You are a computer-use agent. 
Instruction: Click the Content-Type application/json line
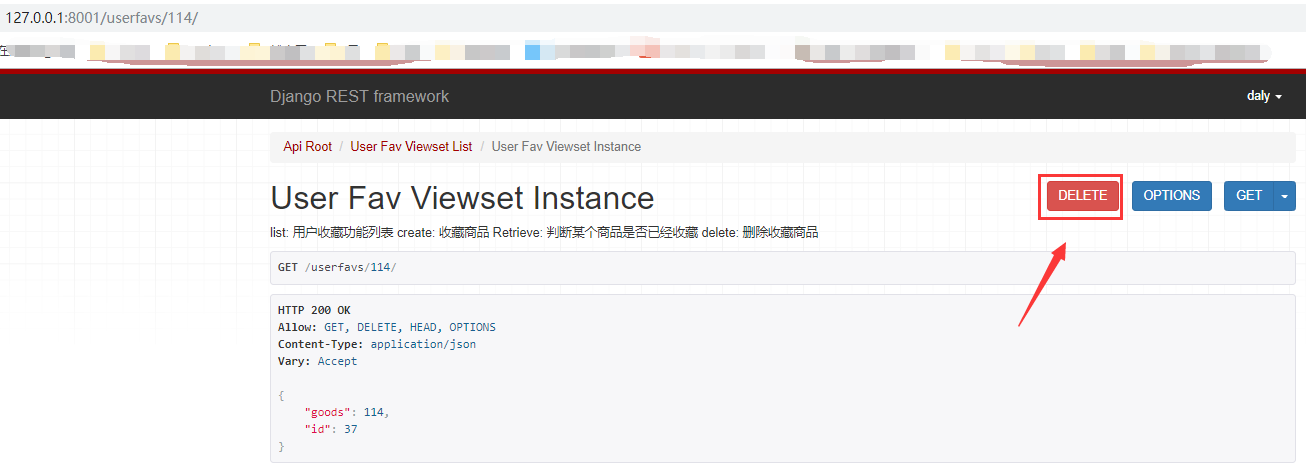tap(377, 344)
